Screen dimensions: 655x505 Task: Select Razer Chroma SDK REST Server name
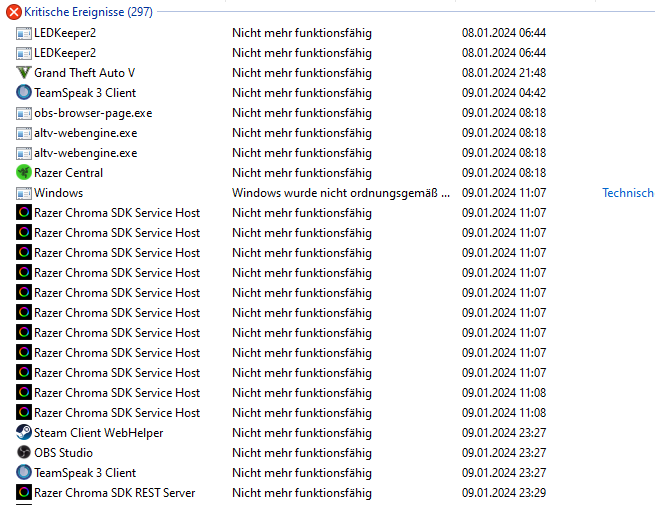(114, 493)
